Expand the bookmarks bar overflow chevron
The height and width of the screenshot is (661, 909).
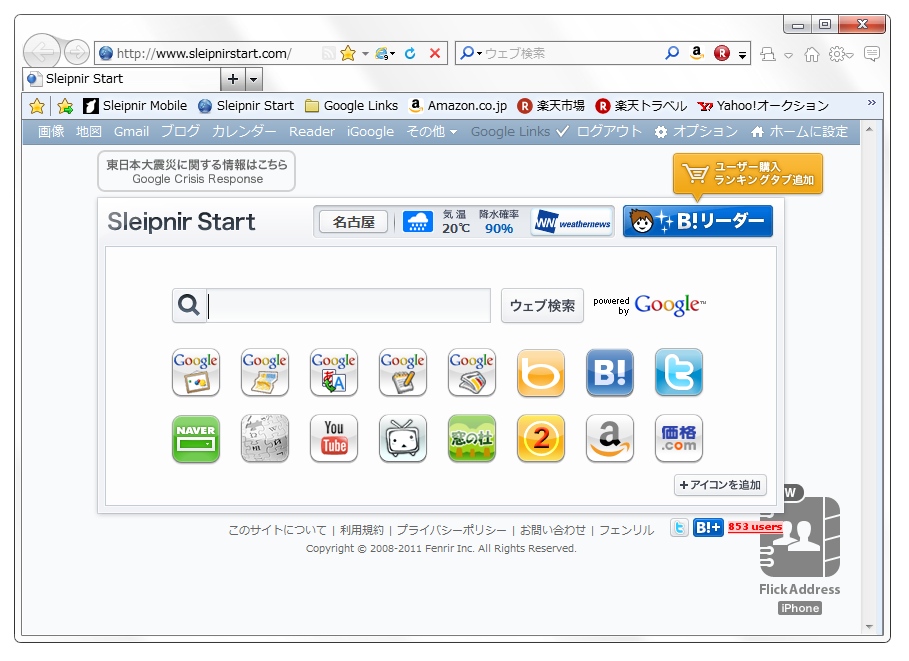click(871, 103)
